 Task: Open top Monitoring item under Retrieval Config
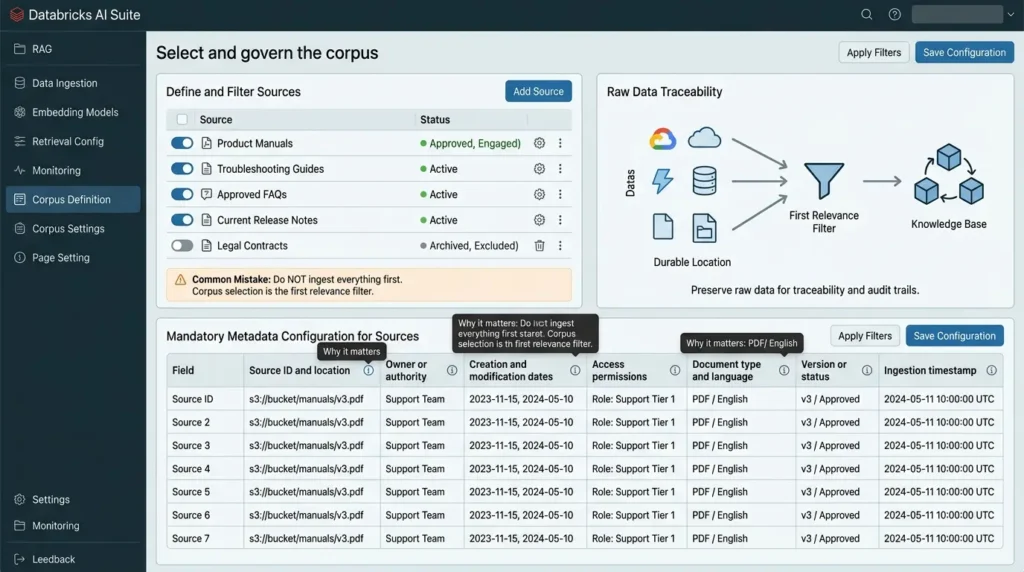73,170
